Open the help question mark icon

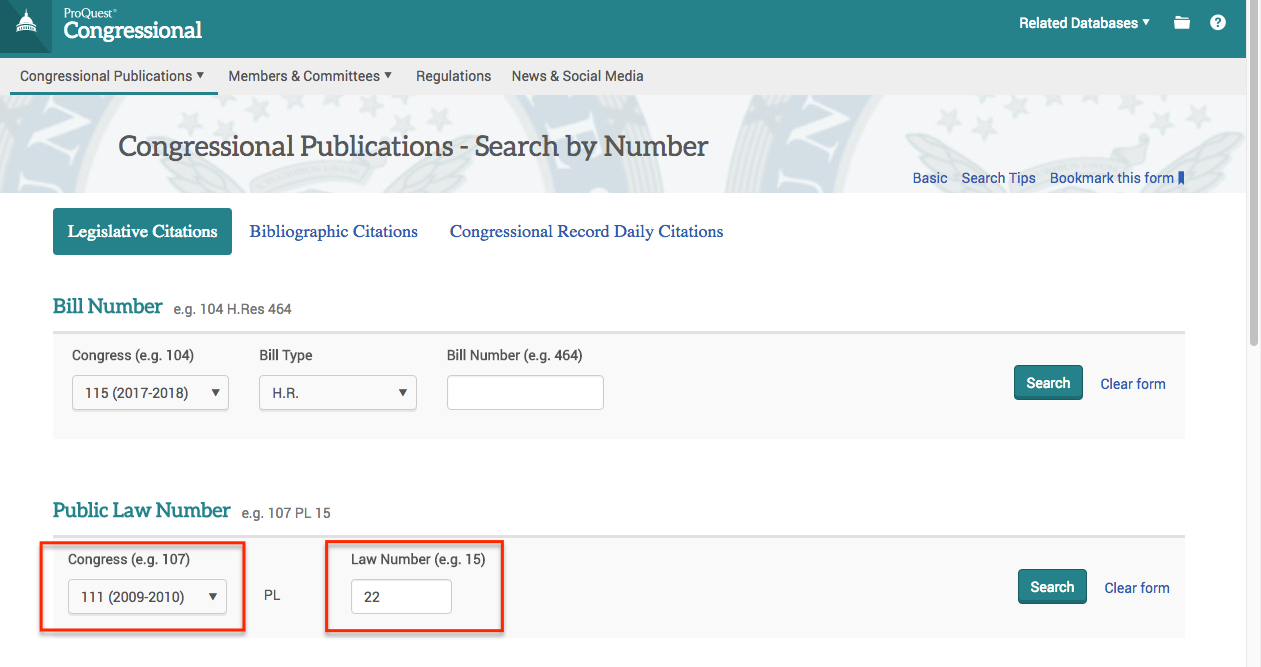[1218, 22]
